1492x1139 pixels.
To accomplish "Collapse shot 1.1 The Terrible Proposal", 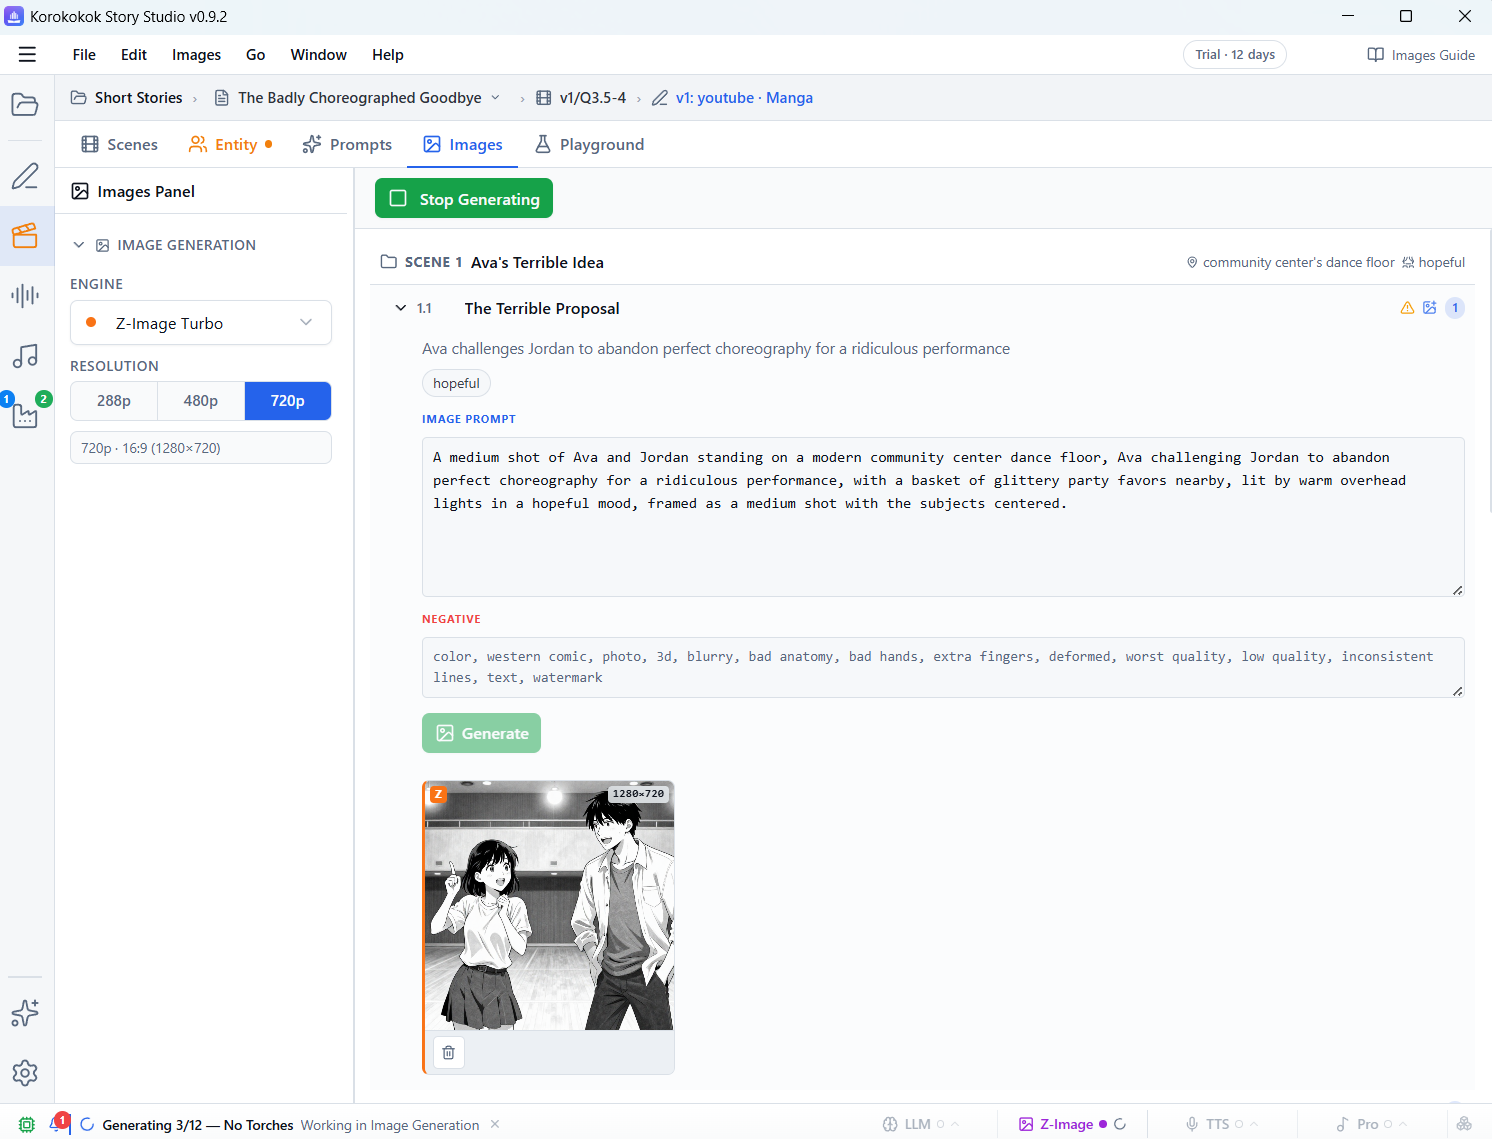I will (x=401, y=308).
